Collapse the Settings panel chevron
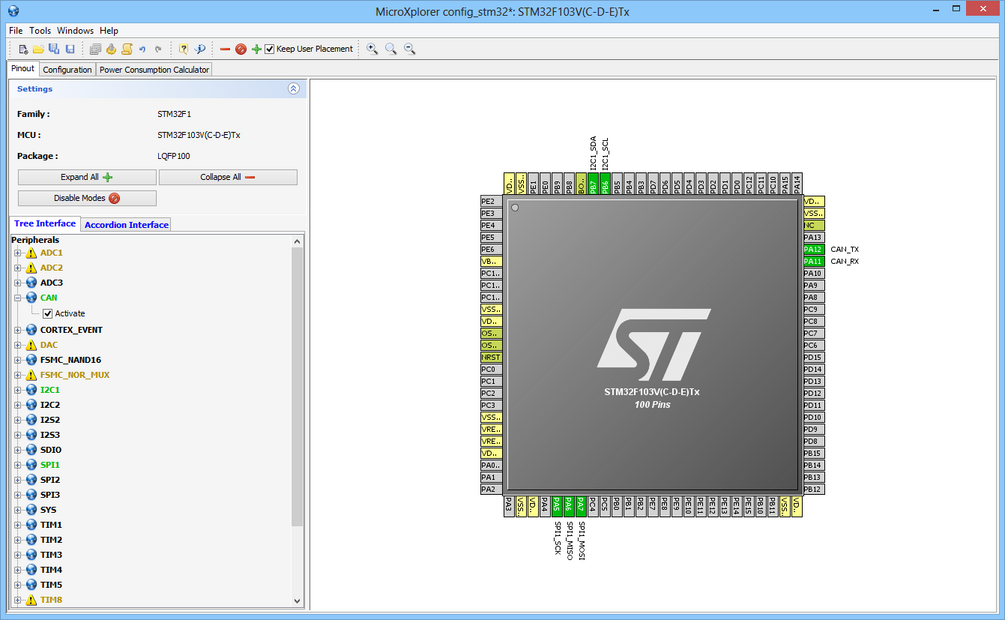 pos(294,88)
